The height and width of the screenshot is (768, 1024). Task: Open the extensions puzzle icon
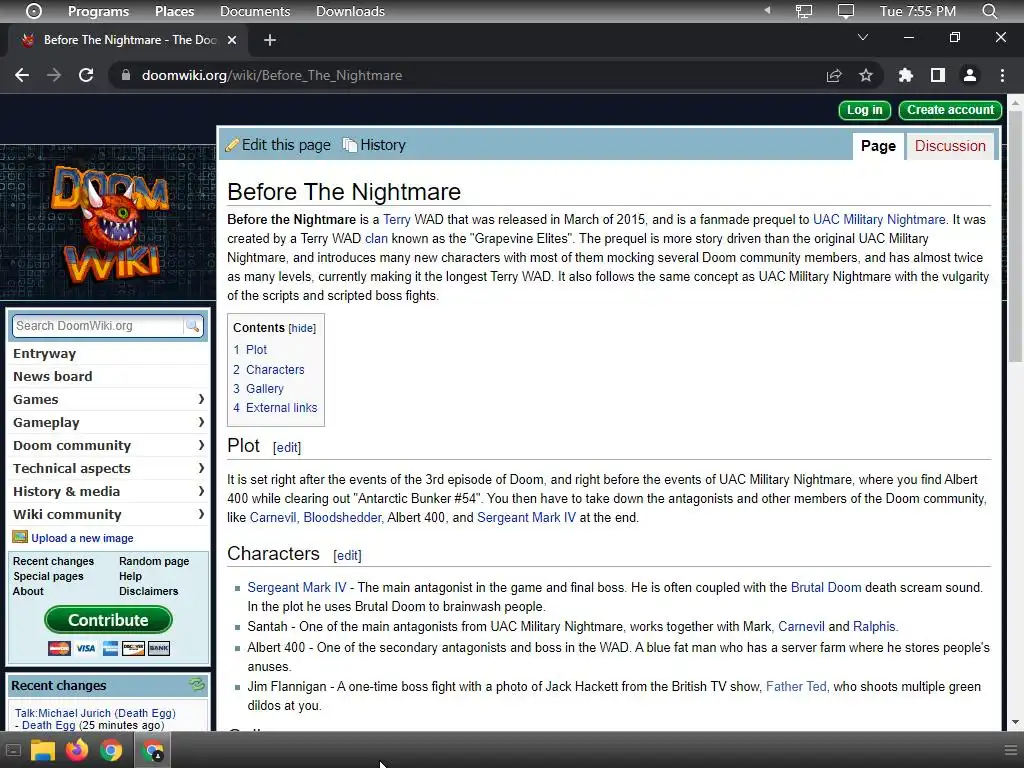tap(905, 76)
